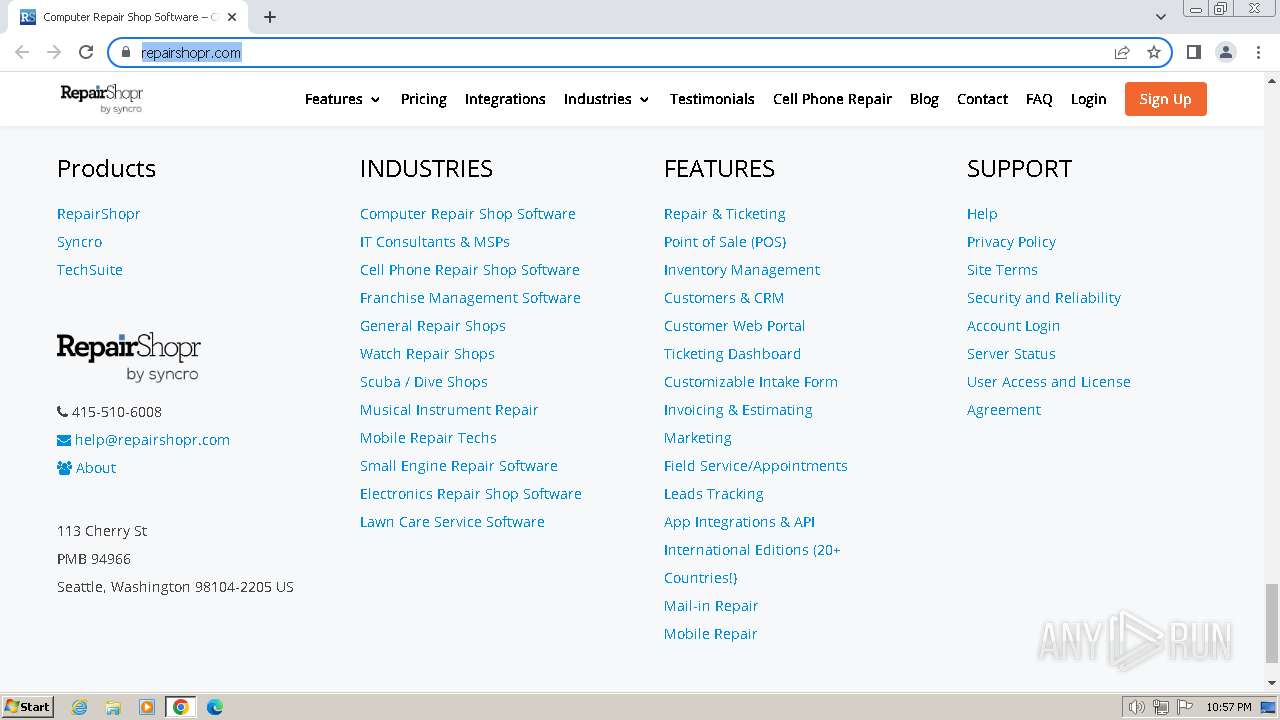Viewport: 1280px width, 720px height.
Task: Open Internet Explorer from the taskbar
Action: (79, 707)
